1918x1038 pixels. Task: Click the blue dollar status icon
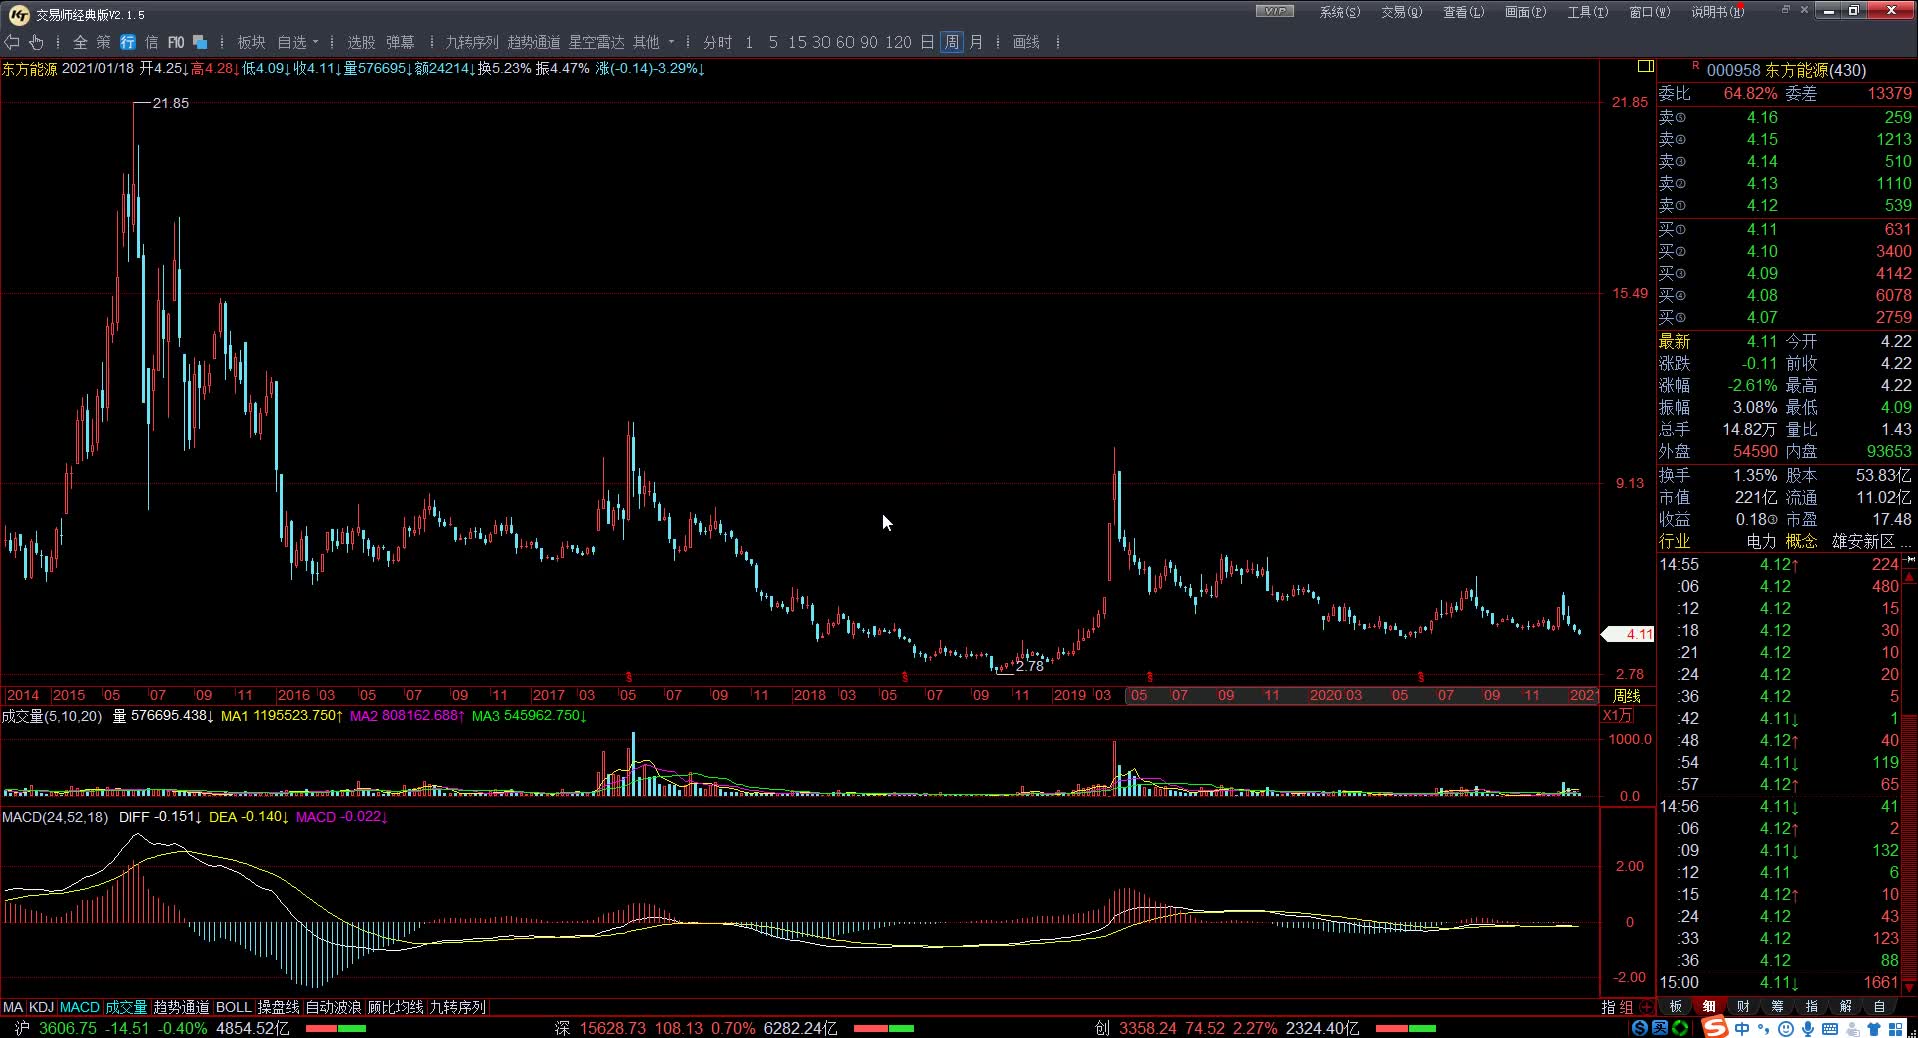pyautogui.click(x=1640, y=1028)
